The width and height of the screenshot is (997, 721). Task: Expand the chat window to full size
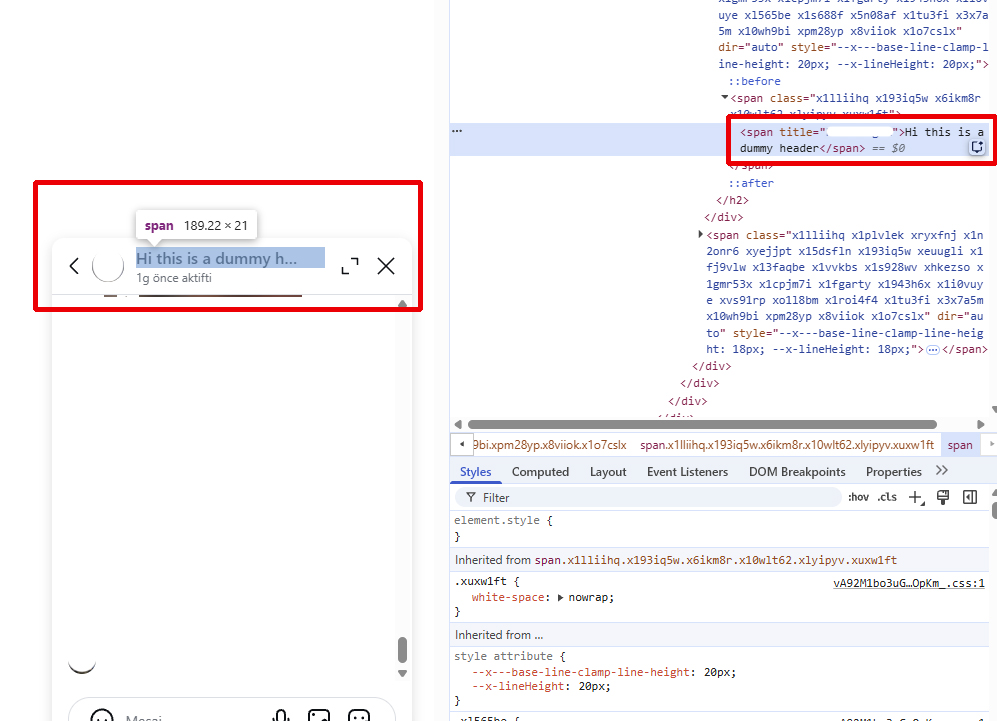350,266
